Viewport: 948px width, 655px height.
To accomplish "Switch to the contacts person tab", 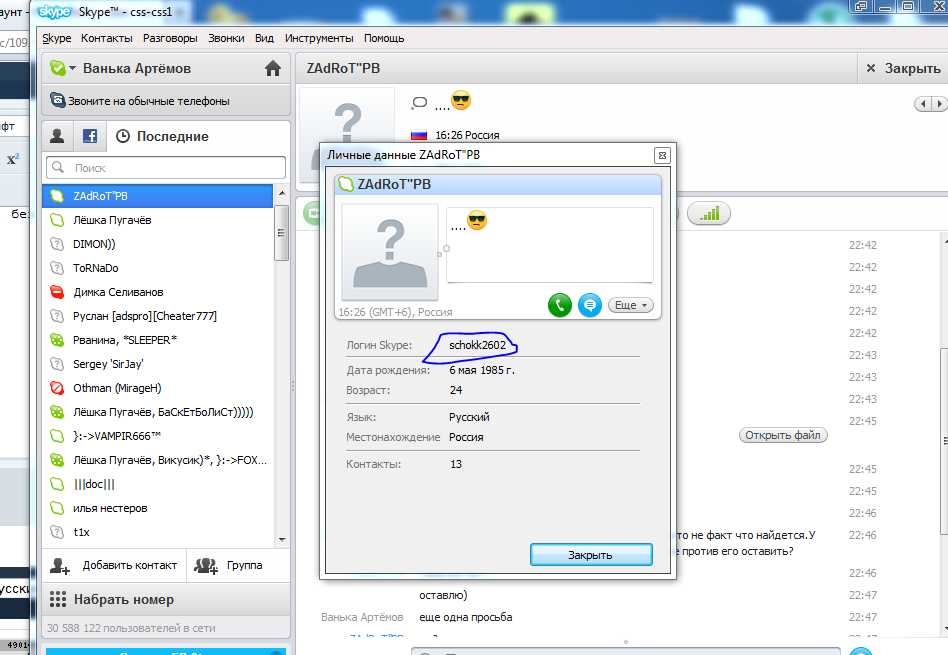I will 57,136.
